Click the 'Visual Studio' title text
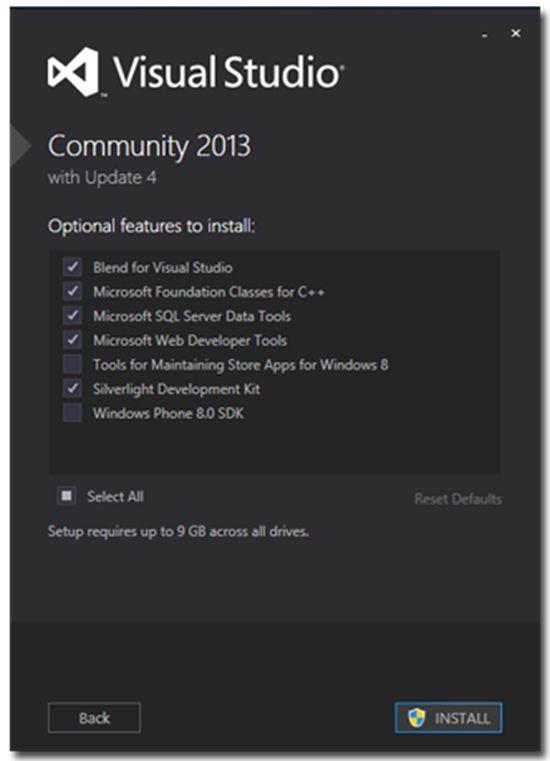 click(228, 72)
